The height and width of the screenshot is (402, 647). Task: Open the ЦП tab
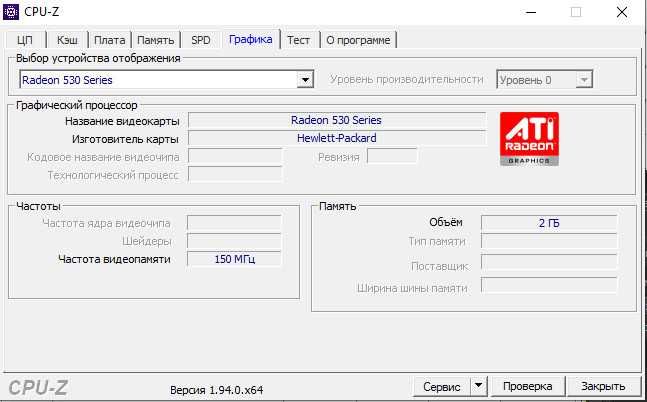coord(25,40)
